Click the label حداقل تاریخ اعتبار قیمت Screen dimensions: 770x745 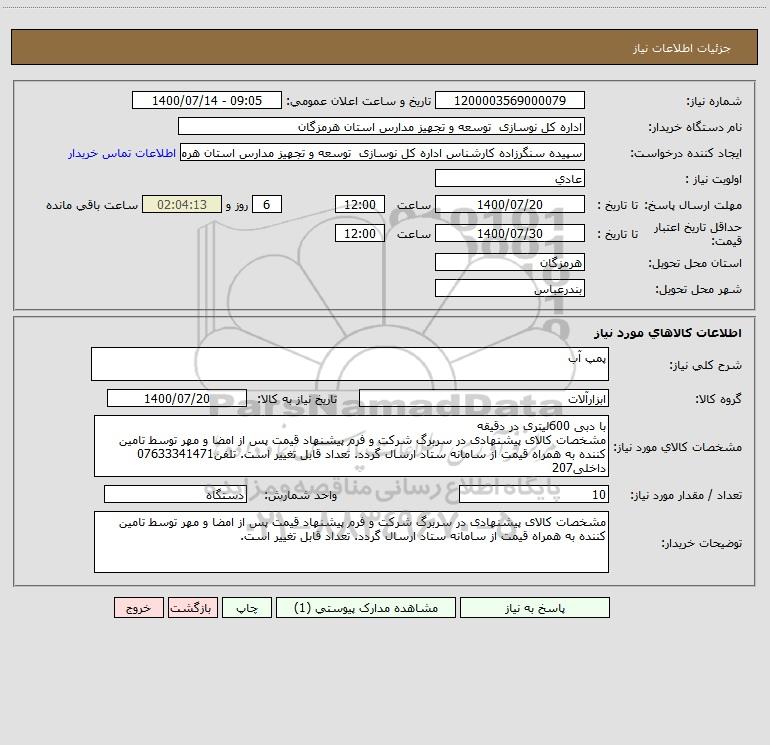coord(697,234)
